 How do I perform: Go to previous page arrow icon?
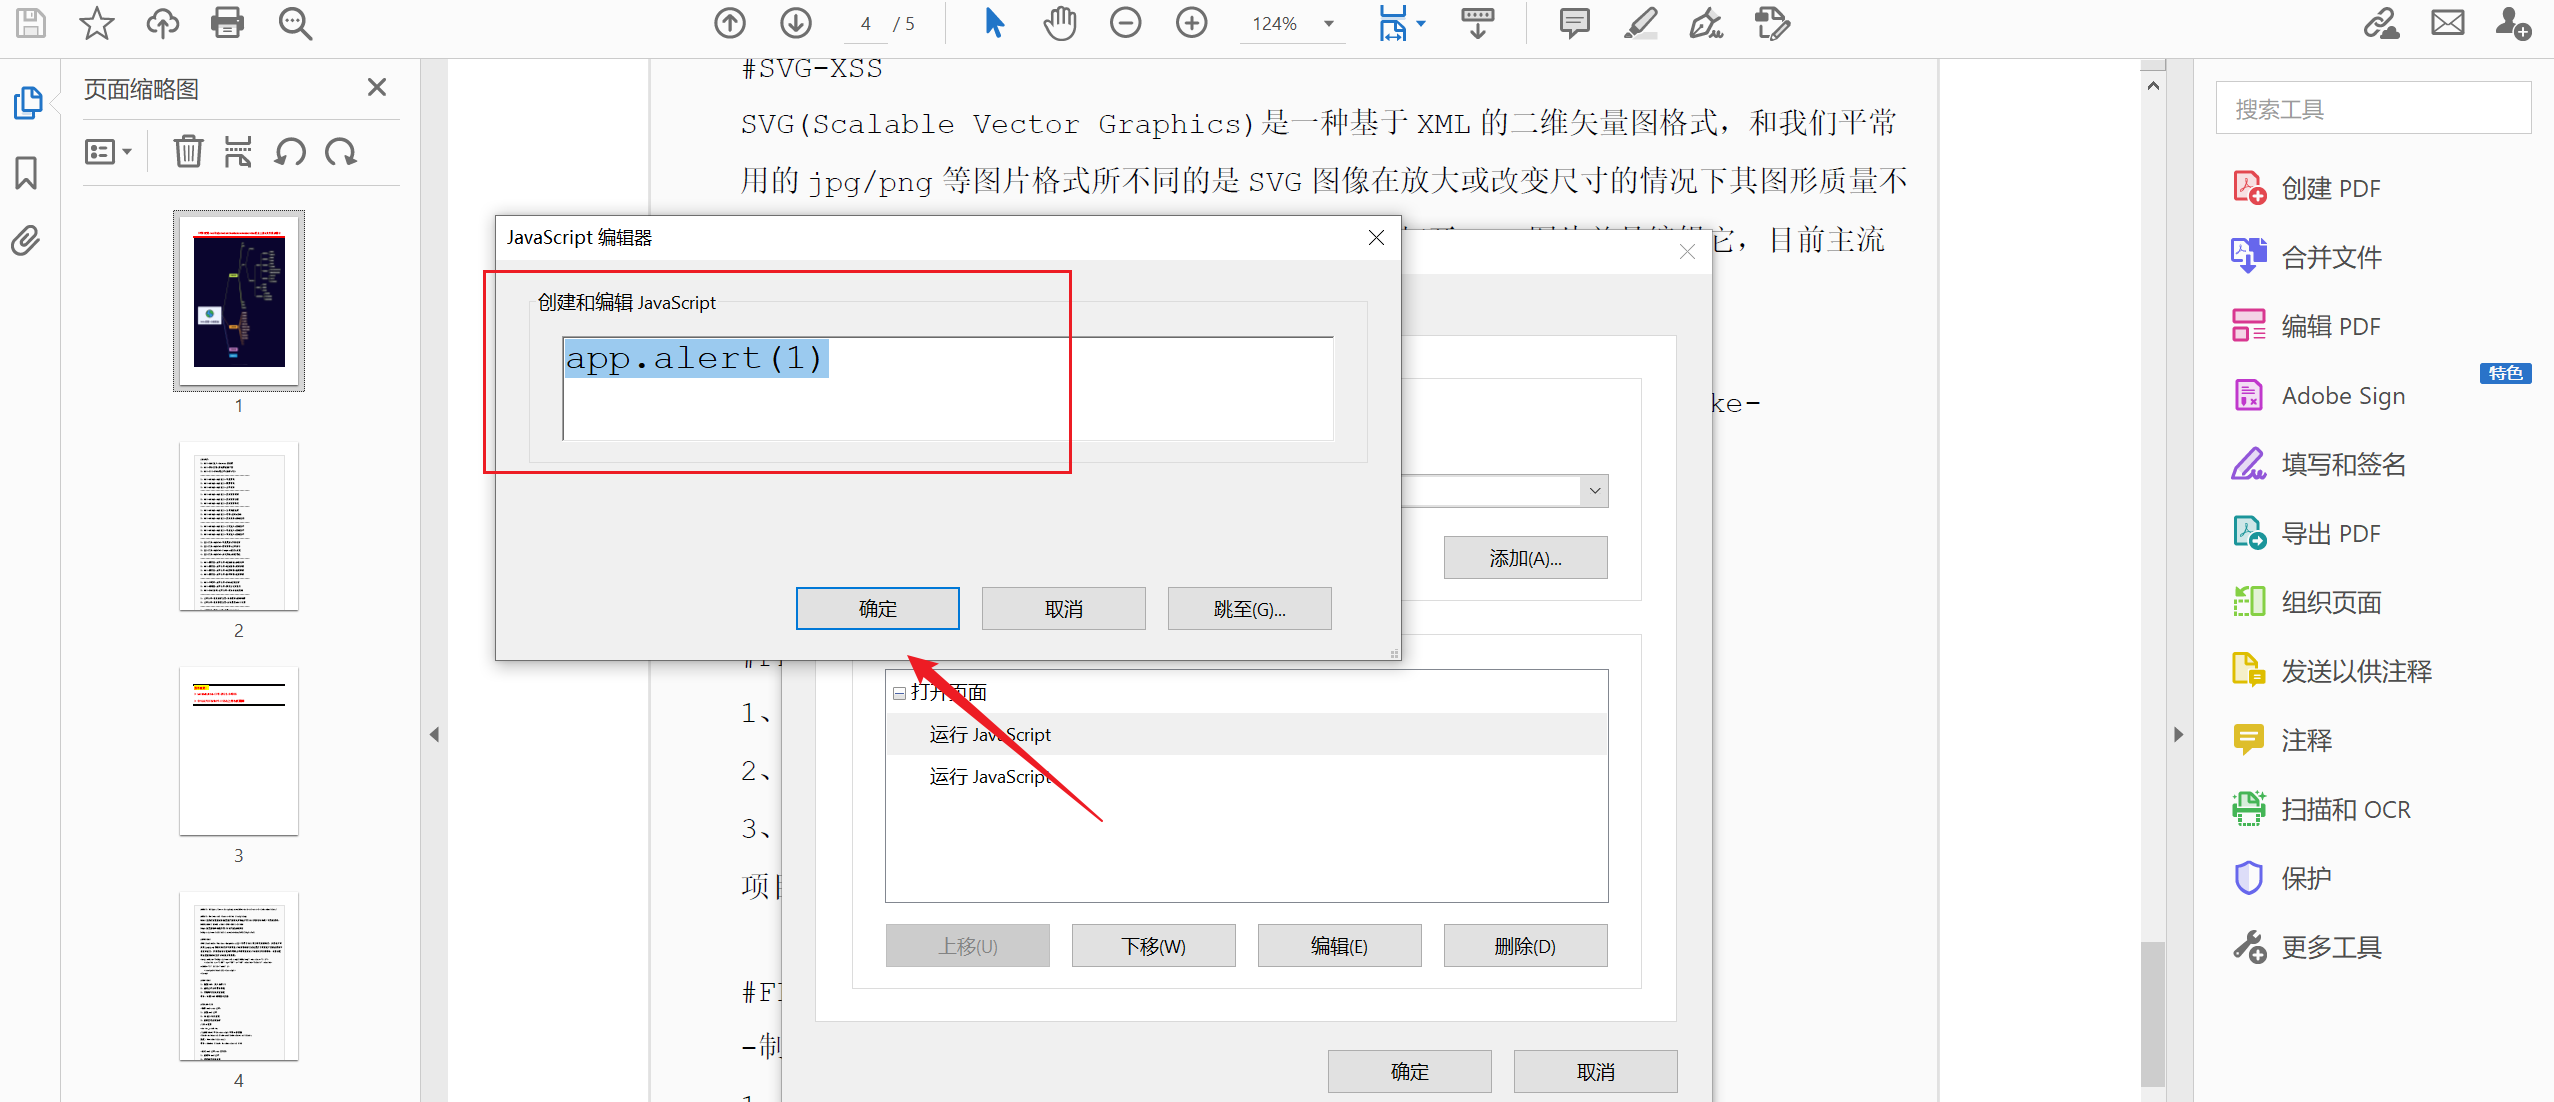point(730,23)
